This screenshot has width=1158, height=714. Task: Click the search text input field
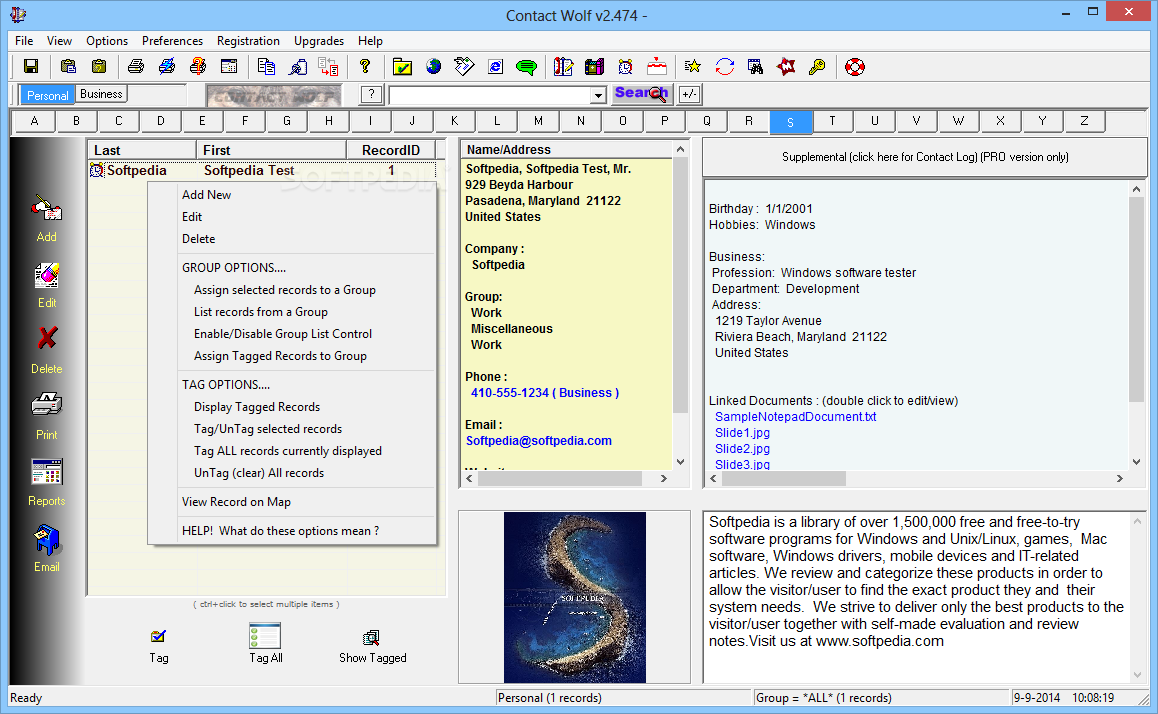(490, 95)
